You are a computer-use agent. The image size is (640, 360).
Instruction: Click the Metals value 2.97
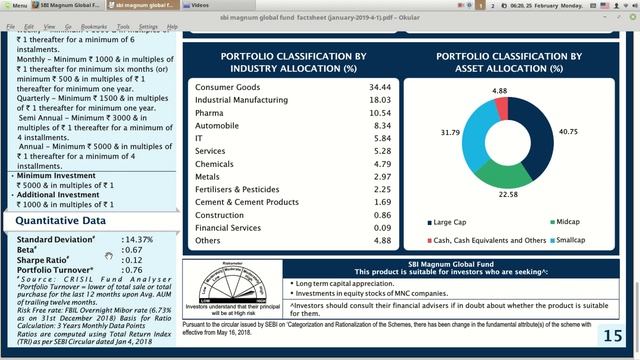(x=382, y=177)
